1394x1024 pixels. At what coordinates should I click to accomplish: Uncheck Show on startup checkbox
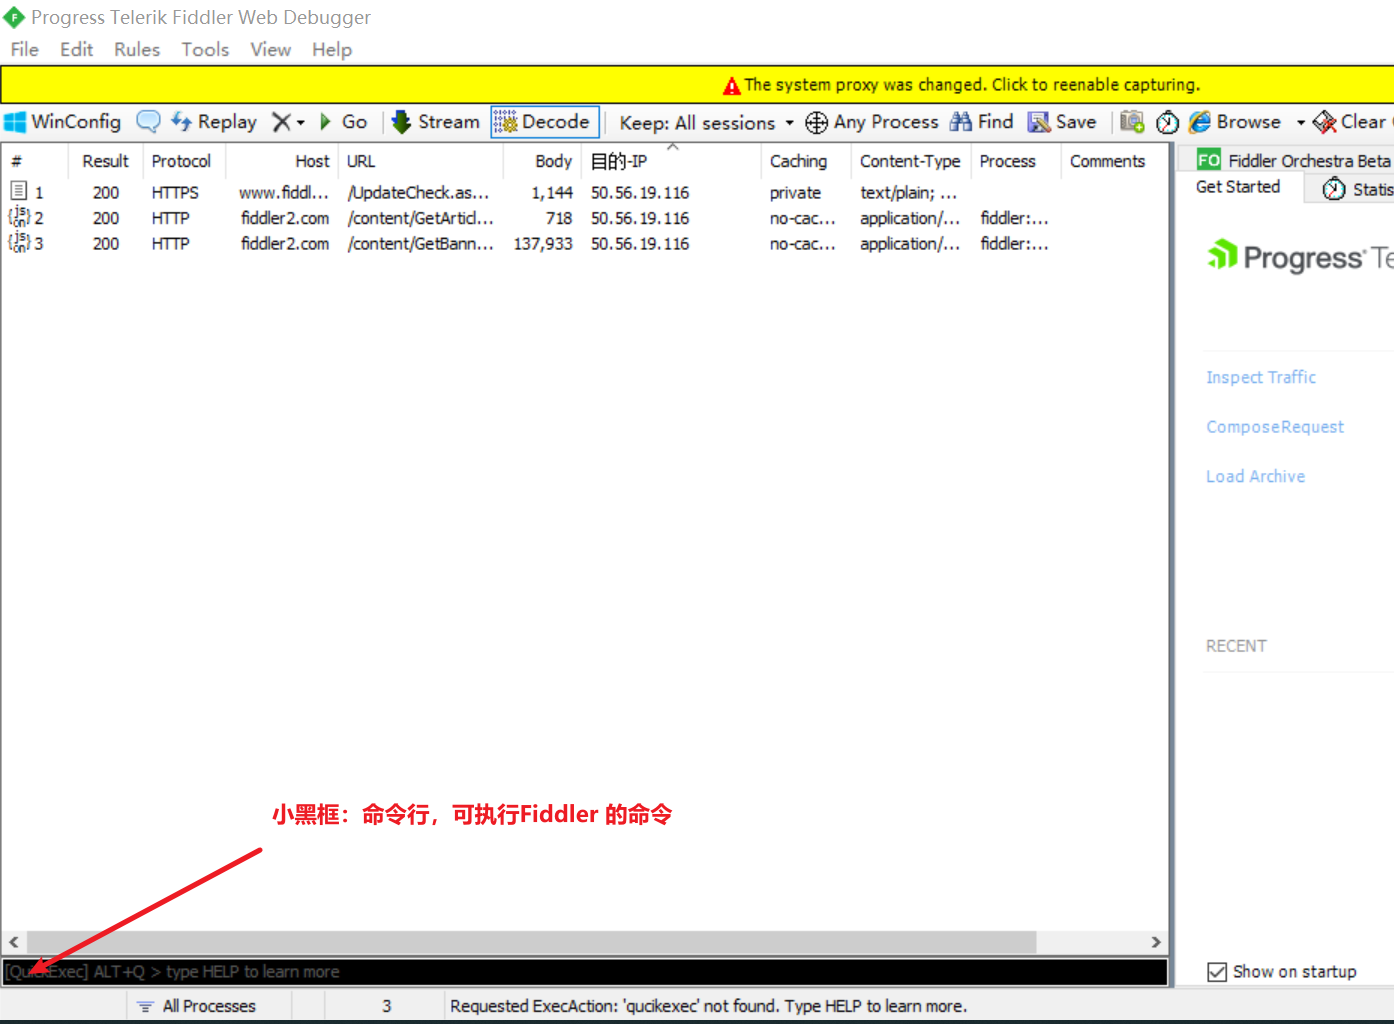coord(1217,972)
